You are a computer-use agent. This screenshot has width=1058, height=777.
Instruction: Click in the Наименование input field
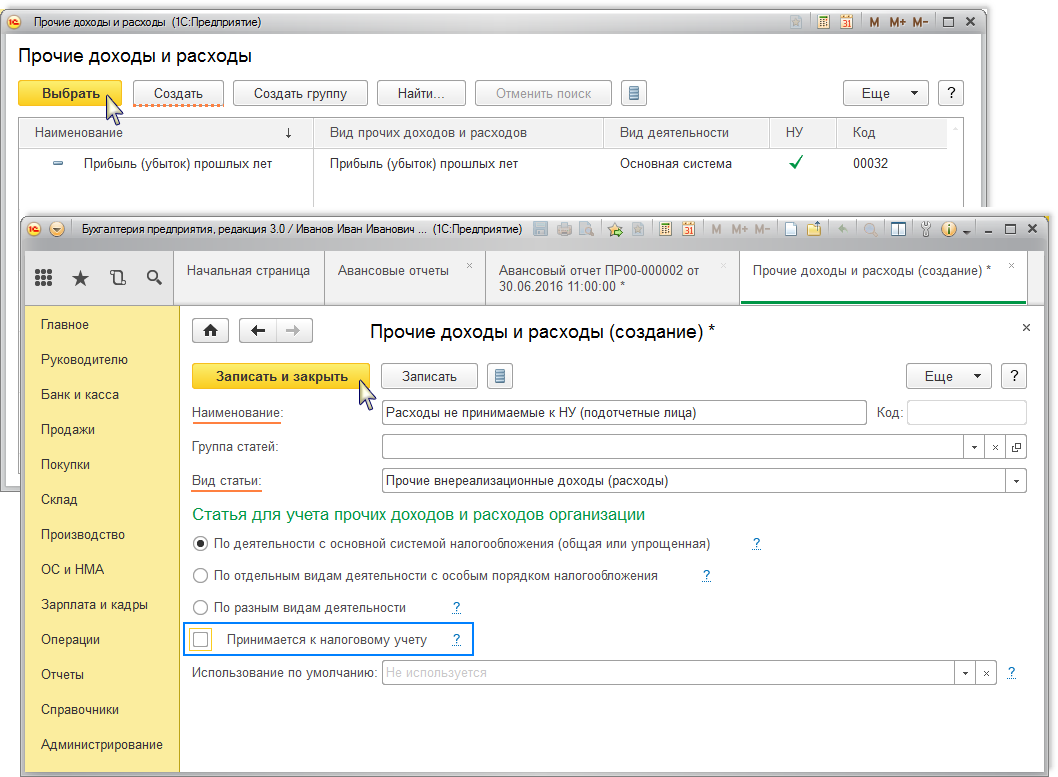coord(624,413)
